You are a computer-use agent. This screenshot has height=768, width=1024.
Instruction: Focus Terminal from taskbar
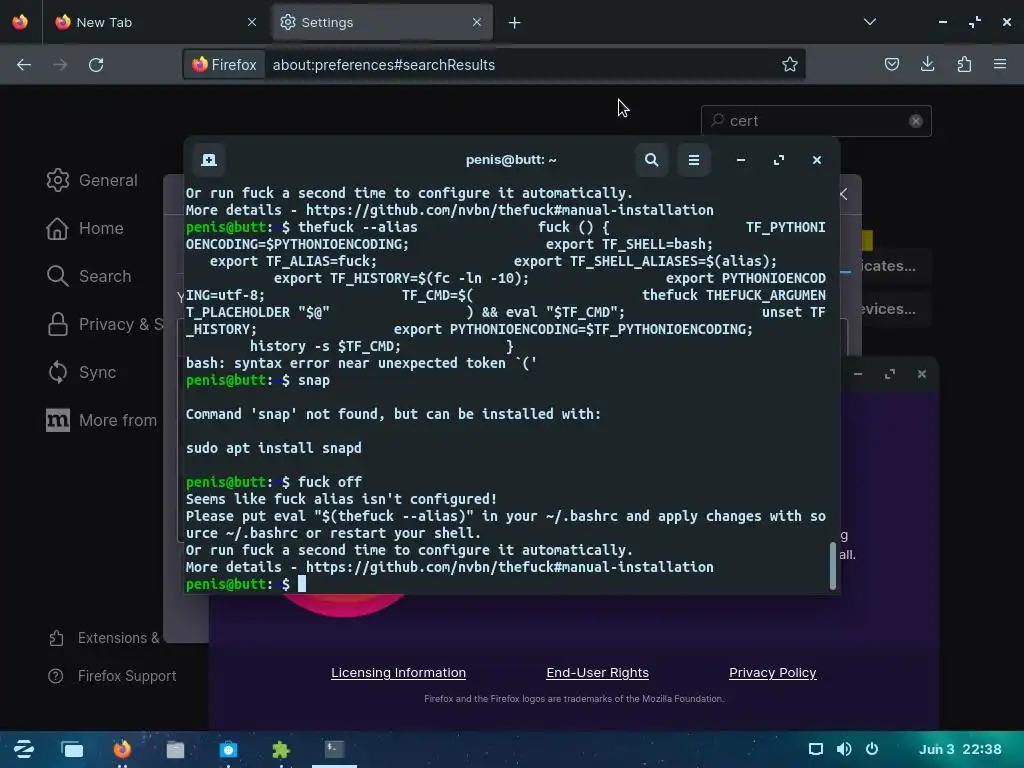334,749
